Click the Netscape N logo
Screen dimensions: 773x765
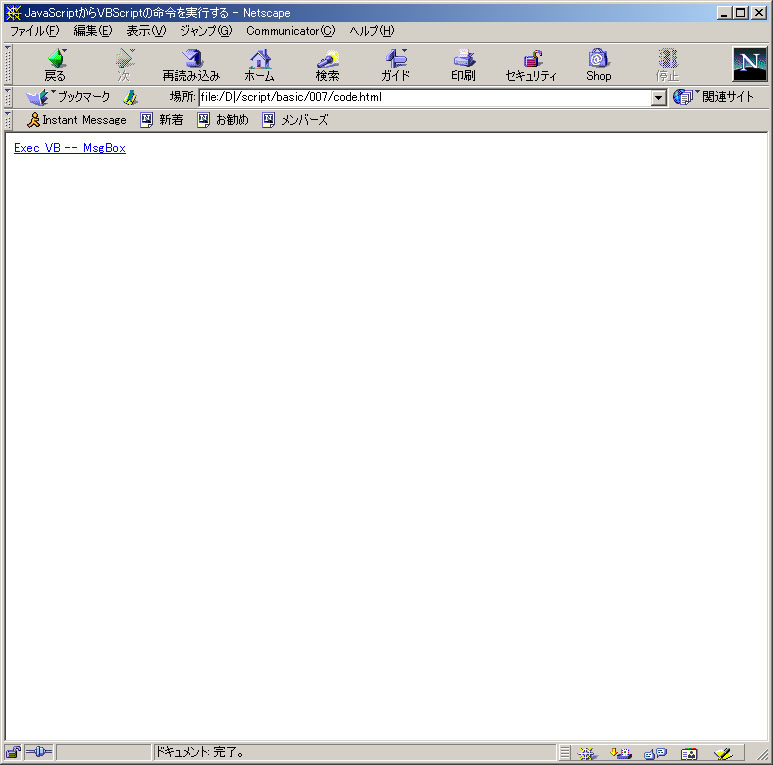click(749, 64)
